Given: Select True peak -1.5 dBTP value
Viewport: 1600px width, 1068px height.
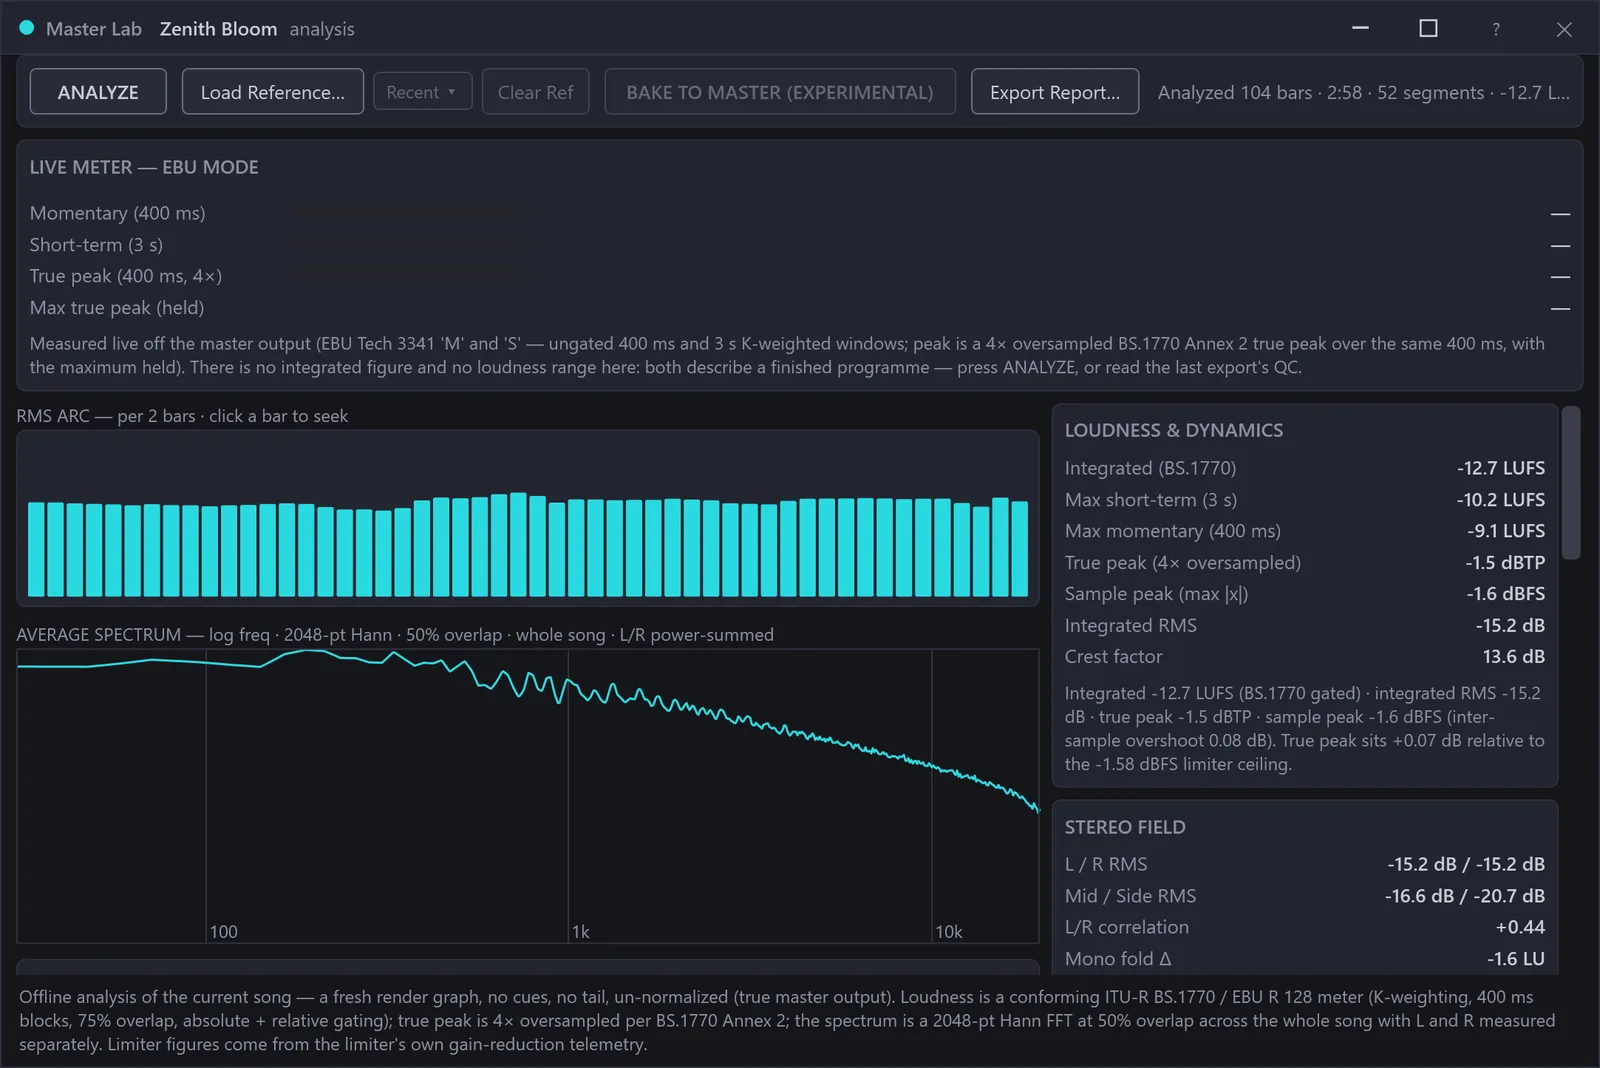Looking at the screenshot, I should point(1505,562).
